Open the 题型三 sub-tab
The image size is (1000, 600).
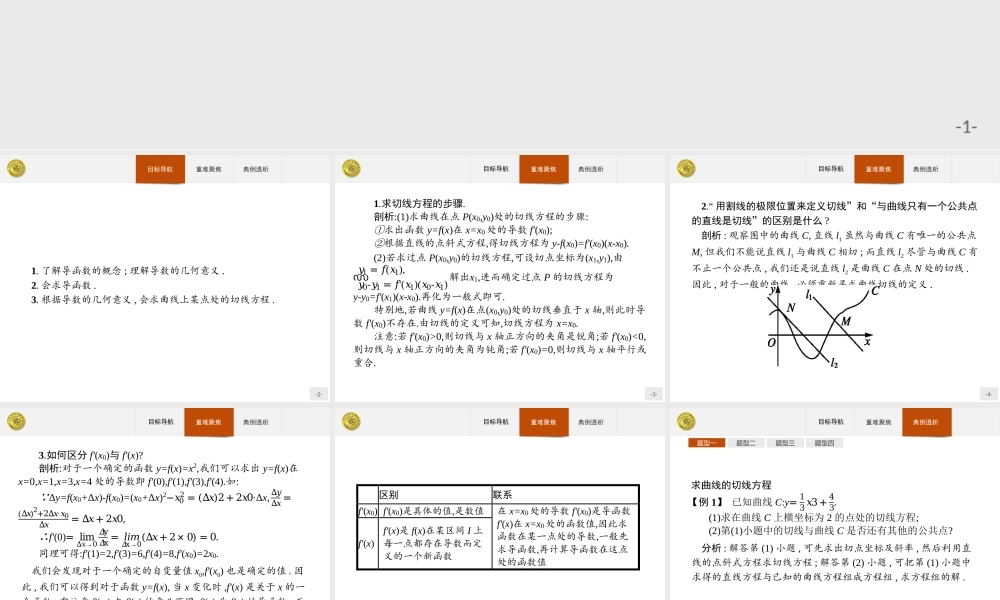(785, 441)
